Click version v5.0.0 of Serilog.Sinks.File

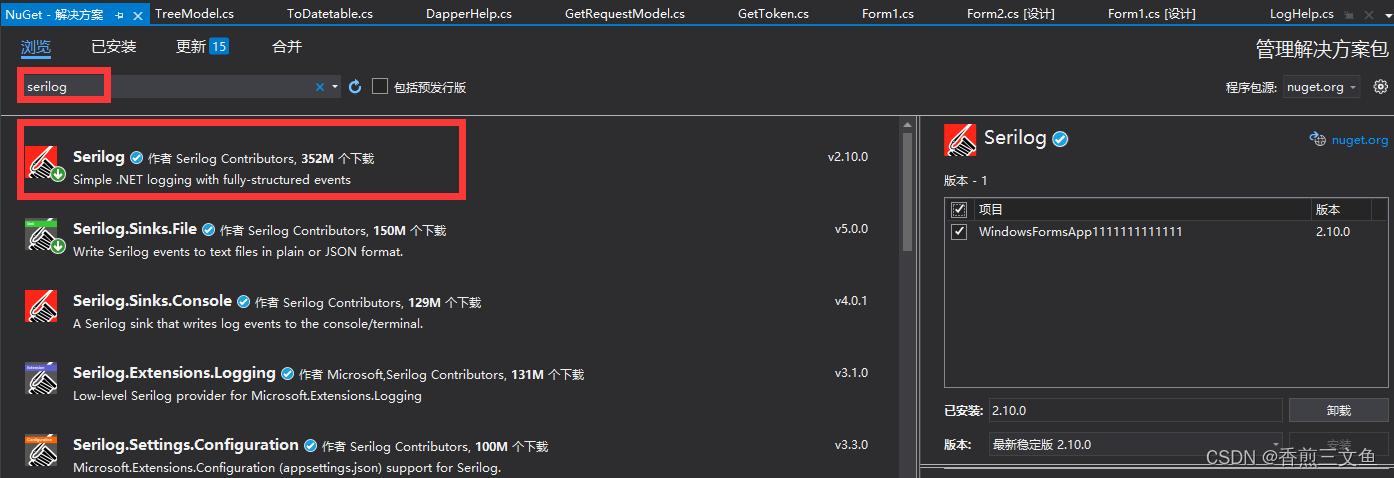[x=851, y=229]
